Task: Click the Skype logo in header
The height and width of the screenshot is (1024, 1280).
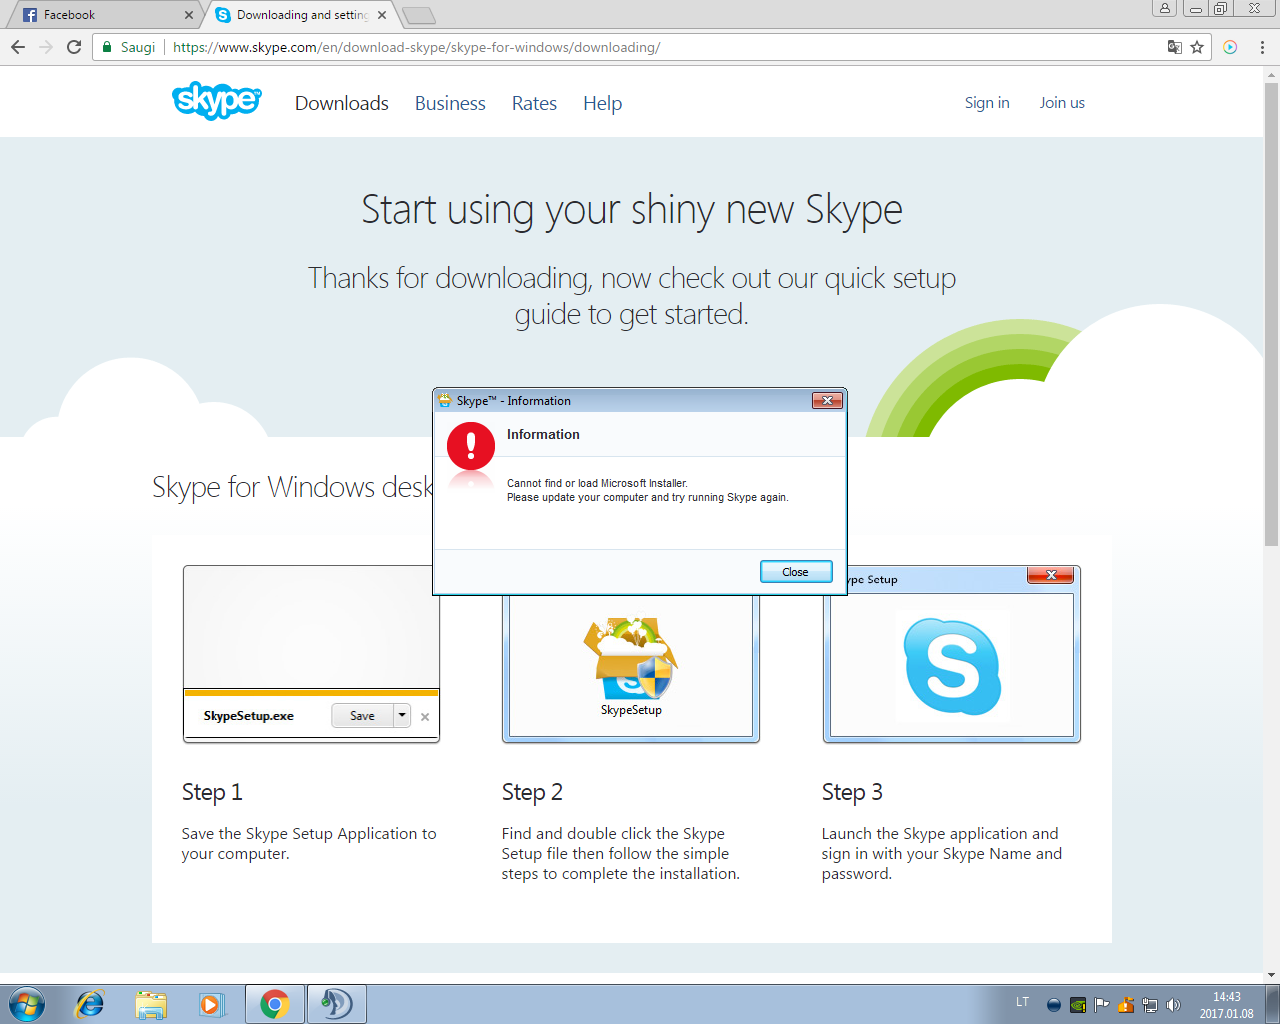Action: pyautogui.click(x=216, y=101)
